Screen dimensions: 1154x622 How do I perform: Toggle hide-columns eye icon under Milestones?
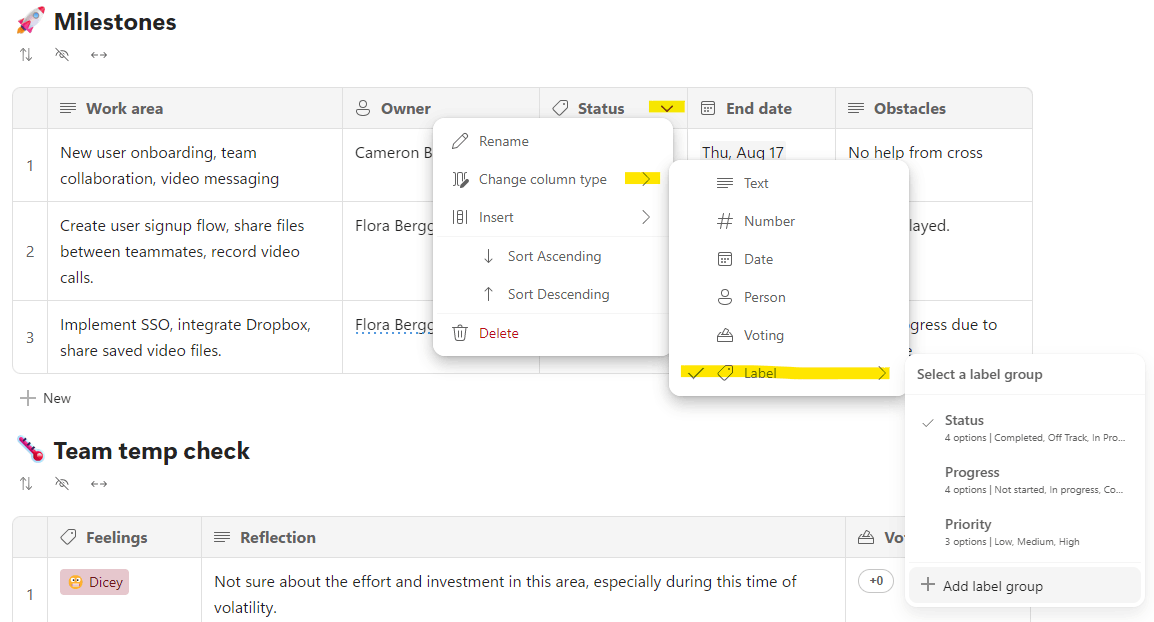62,55
